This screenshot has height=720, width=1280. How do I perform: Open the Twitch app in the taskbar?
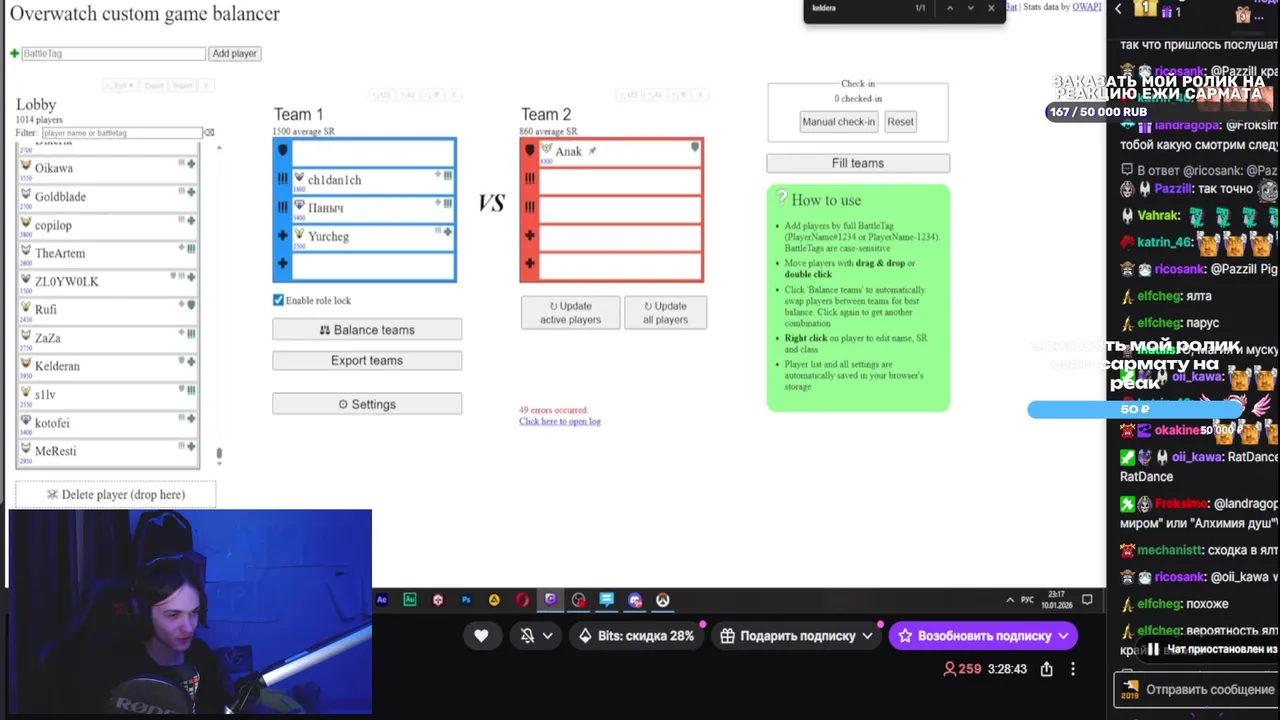[550, 600]
